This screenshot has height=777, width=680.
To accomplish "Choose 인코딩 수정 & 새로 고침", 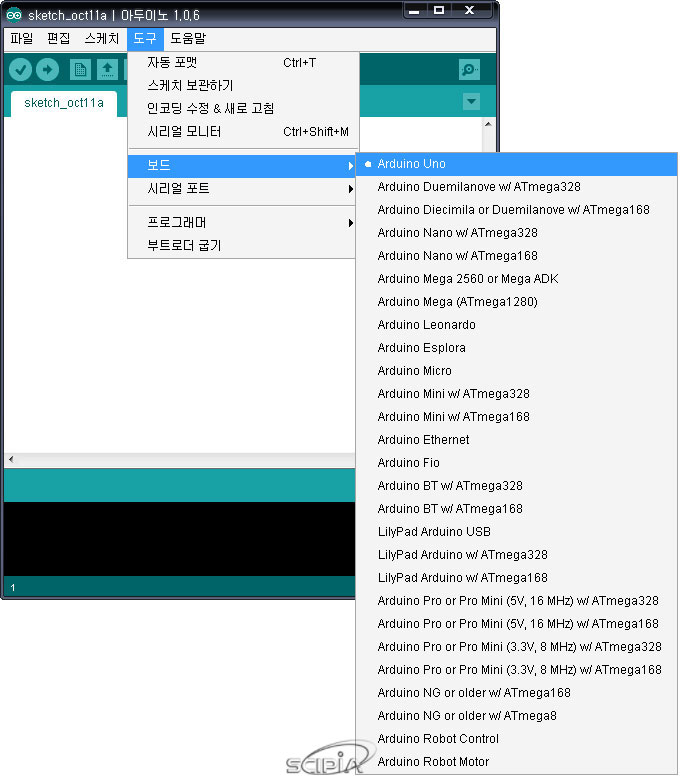I will (241, 109).
